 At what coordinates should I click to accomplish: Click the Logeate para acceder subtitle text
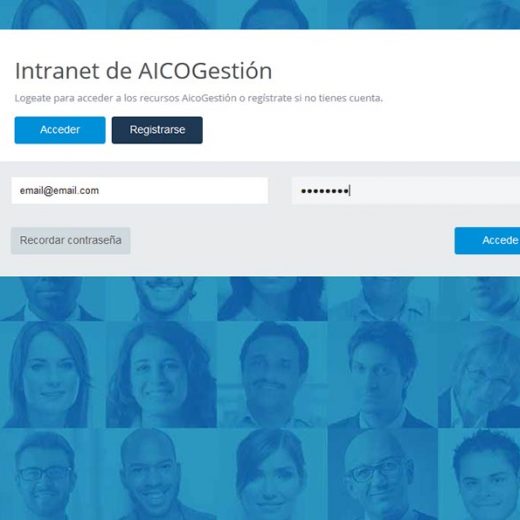click(199, 98)
